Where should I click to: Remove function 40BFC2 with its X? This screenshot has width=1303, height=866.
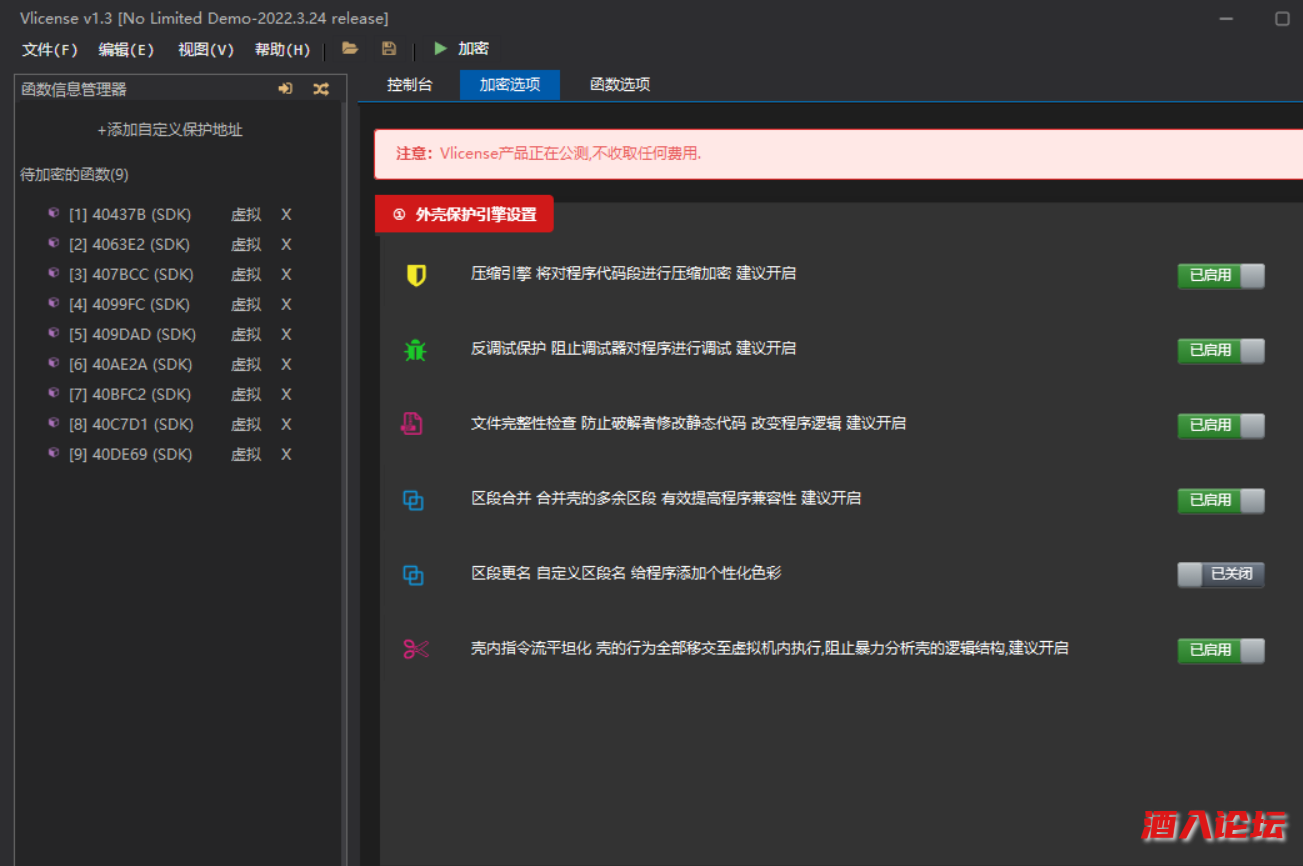point(286,394)
